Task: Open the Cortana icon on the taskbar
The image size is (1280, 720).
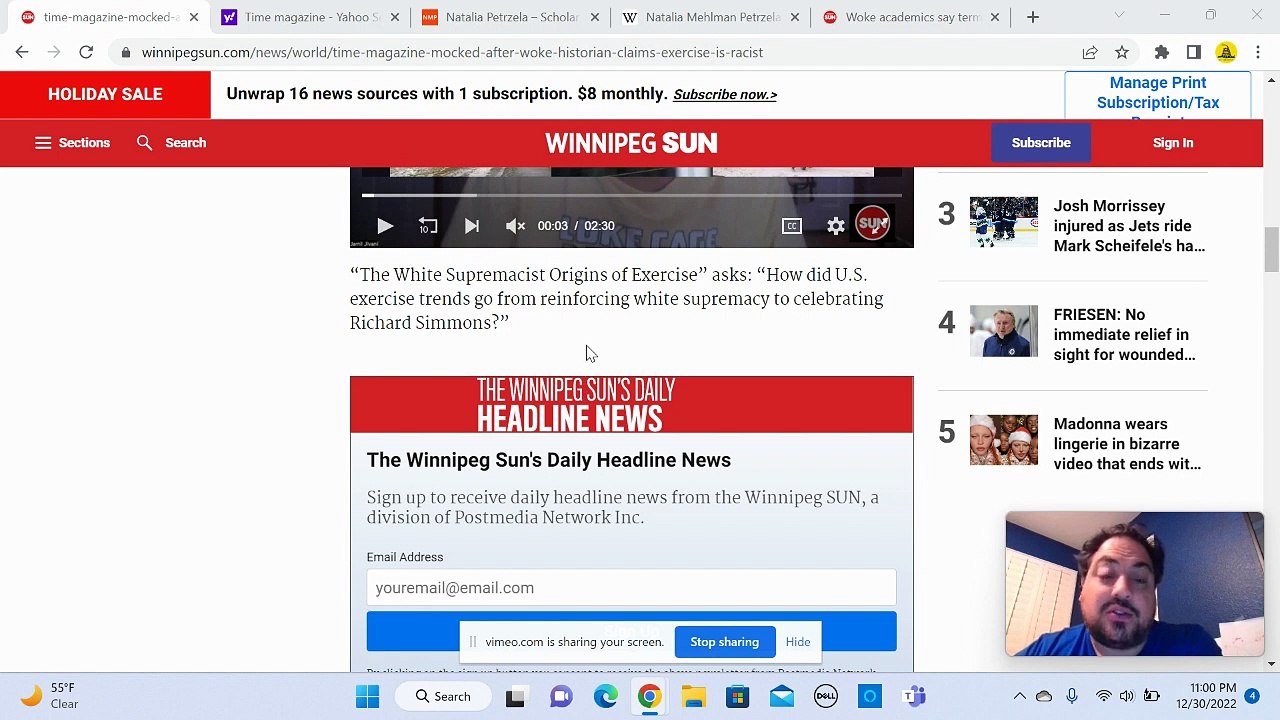Action: pos(870,697)
